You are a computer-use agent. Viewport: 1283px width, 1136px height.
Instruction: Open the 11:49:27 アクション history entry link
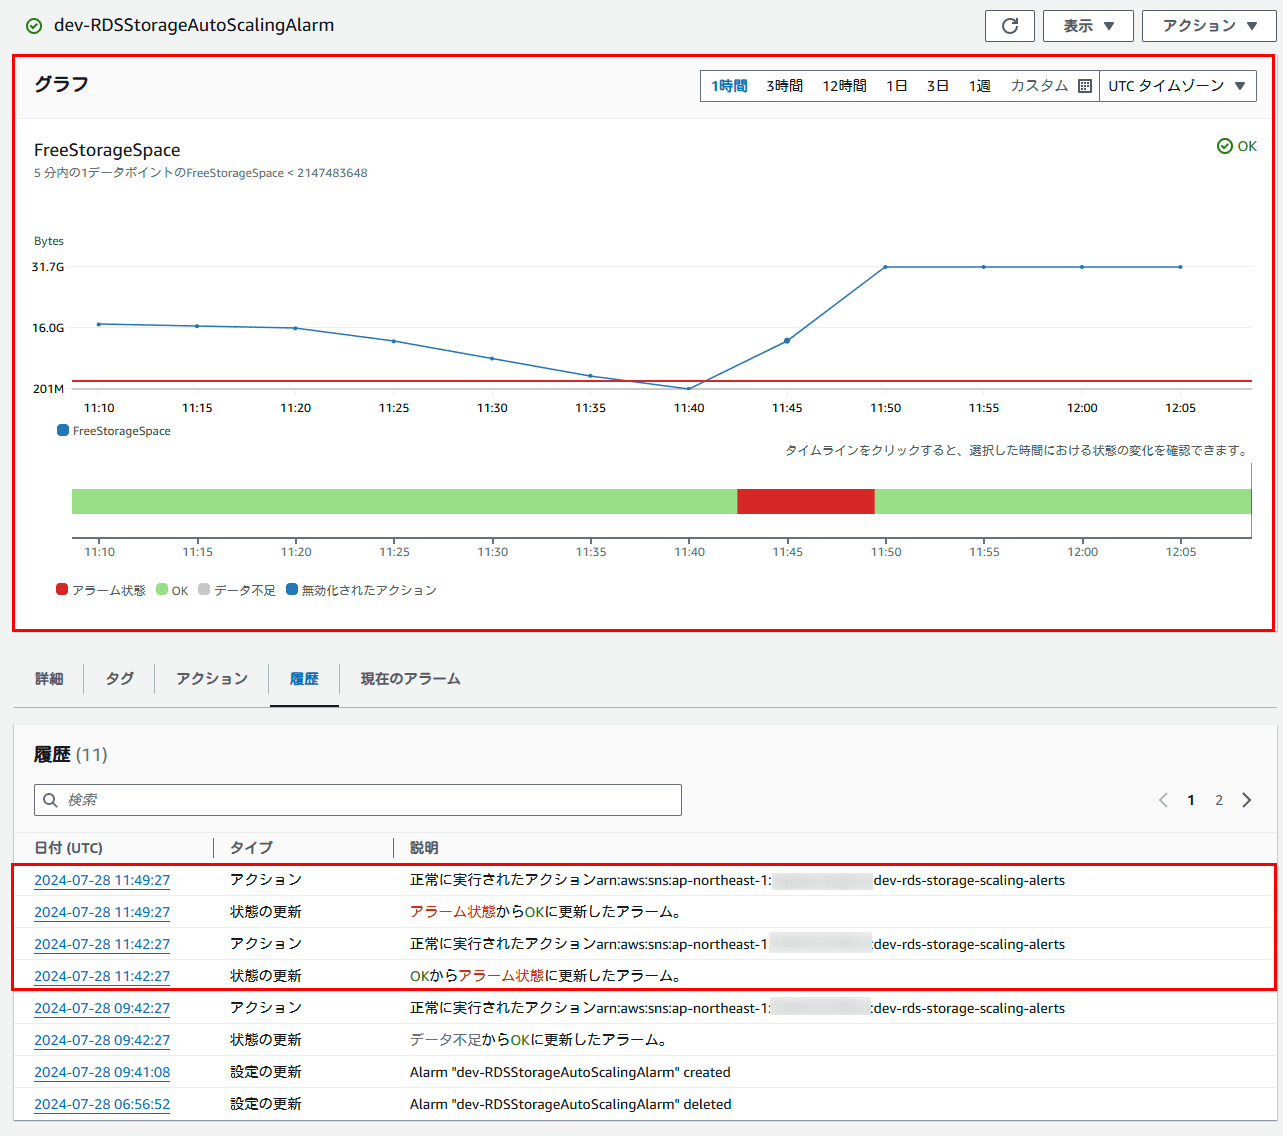click(102, 881)
